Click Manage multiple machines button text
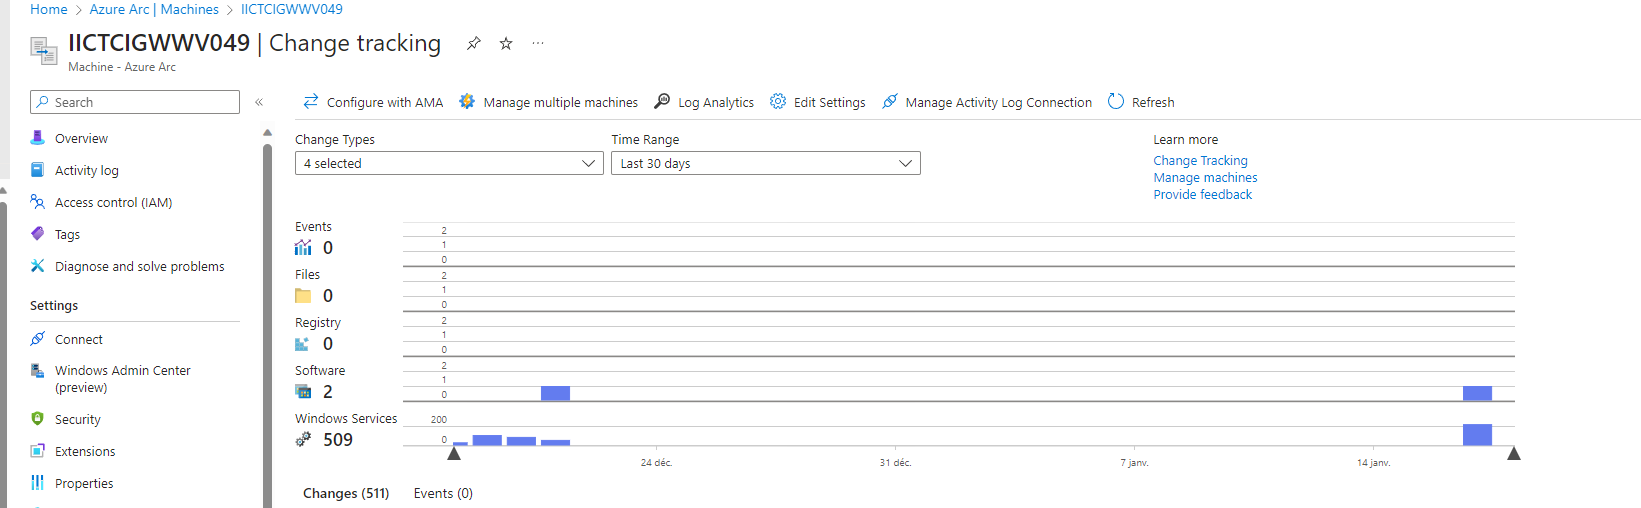The height and width of the screenshot is (508, 1641). click(560, 102)
